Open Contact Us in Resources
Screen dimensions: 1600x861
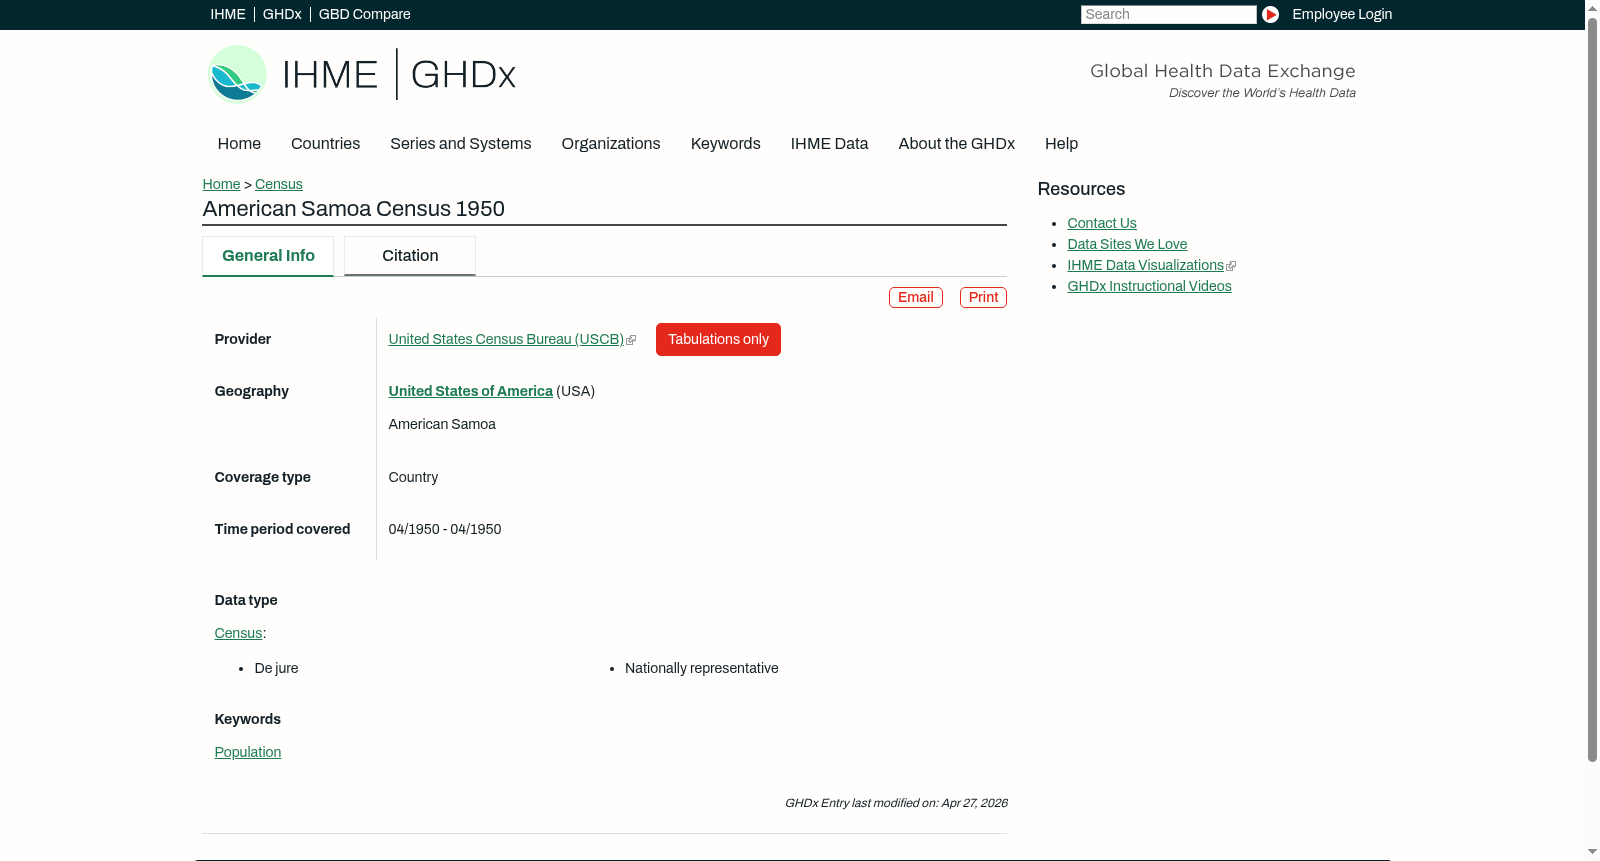(x=1101, y=223)
